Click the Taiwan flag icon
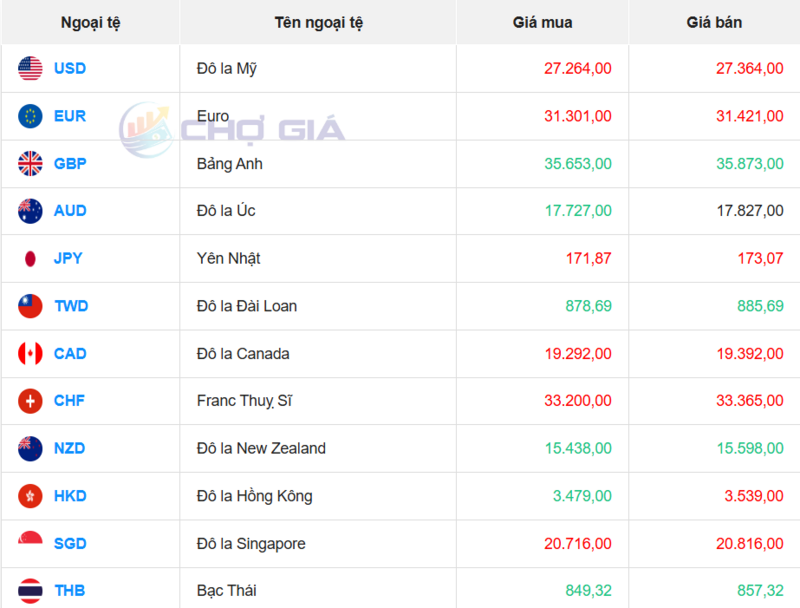The image size is (800, 608). click(x=30, y=306)
